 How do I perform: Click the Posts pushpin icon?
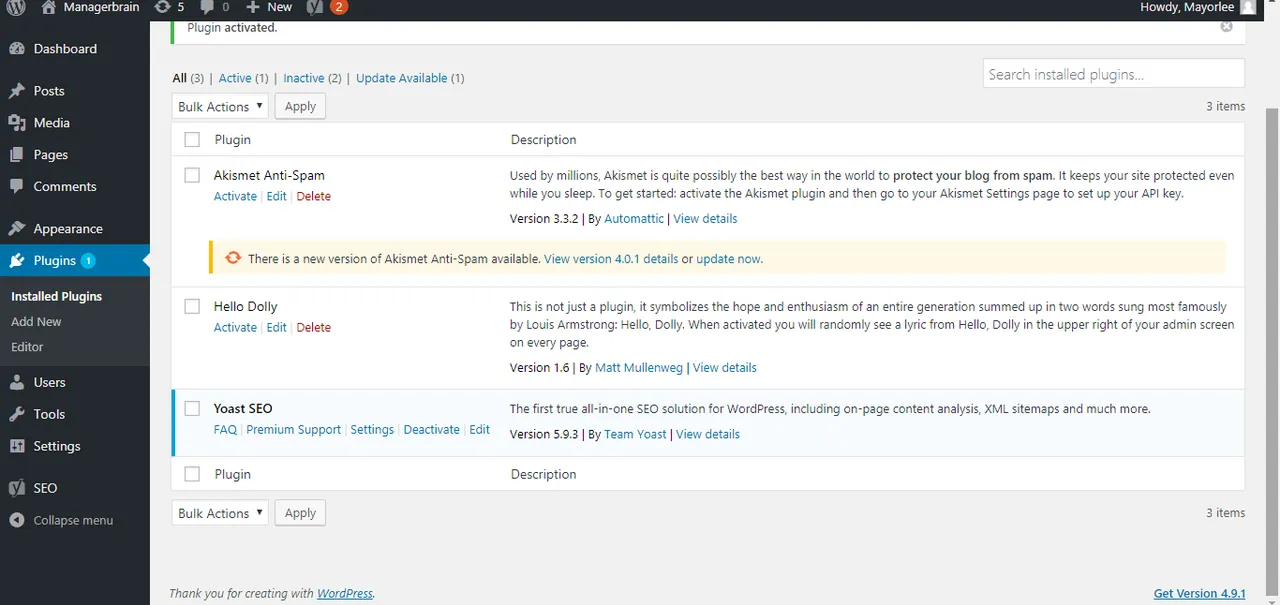(17, 91)
